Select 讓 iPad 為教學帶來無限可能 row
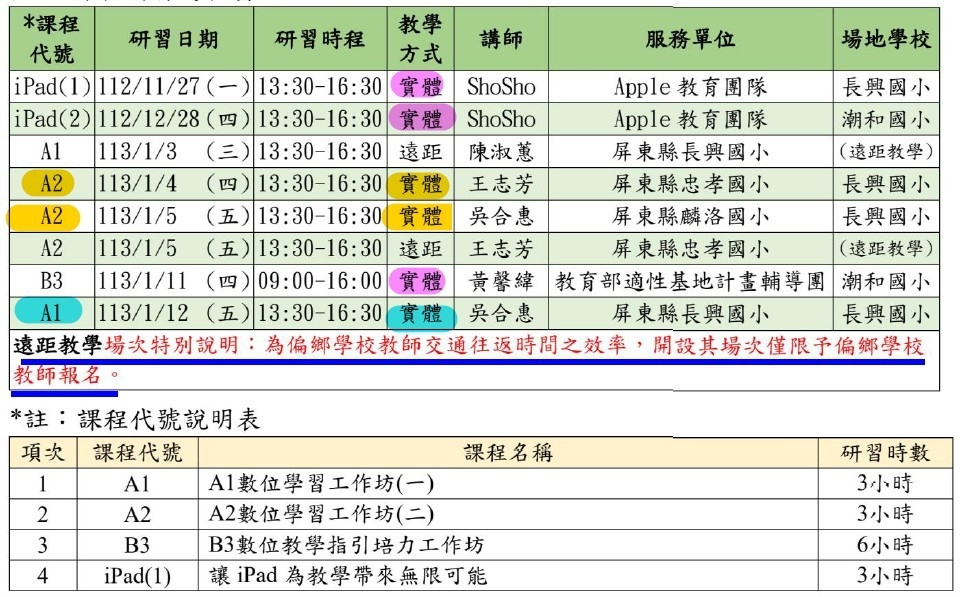This screenshot has width=966, height=597. (481, 576)
